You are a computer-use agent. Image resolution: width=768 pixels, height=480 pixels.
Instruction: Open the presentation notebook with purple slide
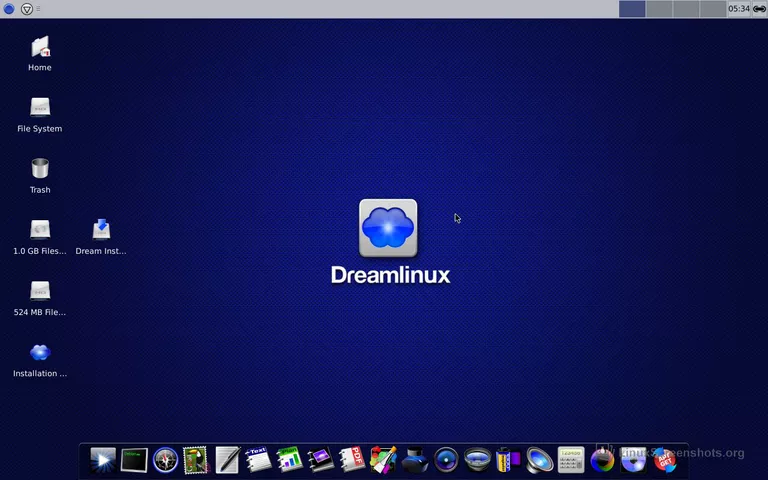click(x=320, y=460)
